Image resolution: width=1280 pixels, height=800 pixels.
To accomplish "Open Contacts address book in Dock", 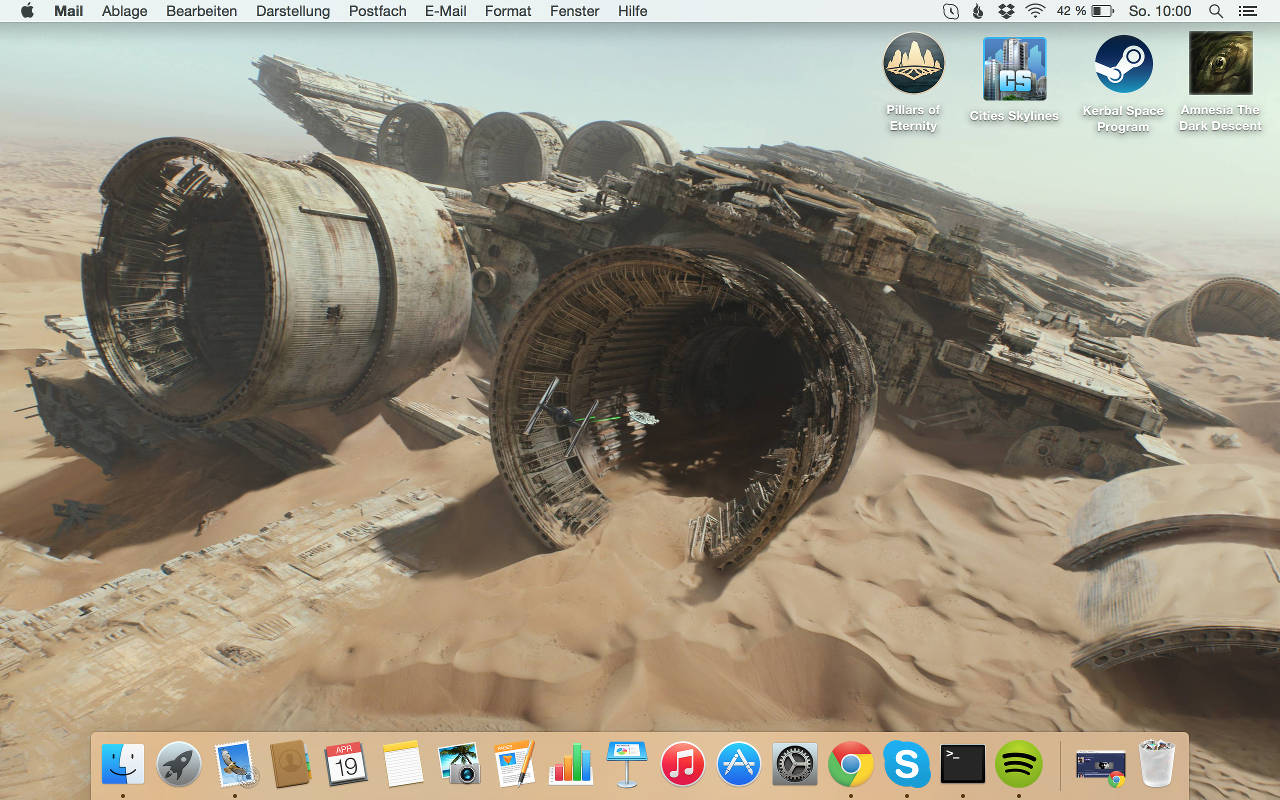I will click(x=291, y=765).
